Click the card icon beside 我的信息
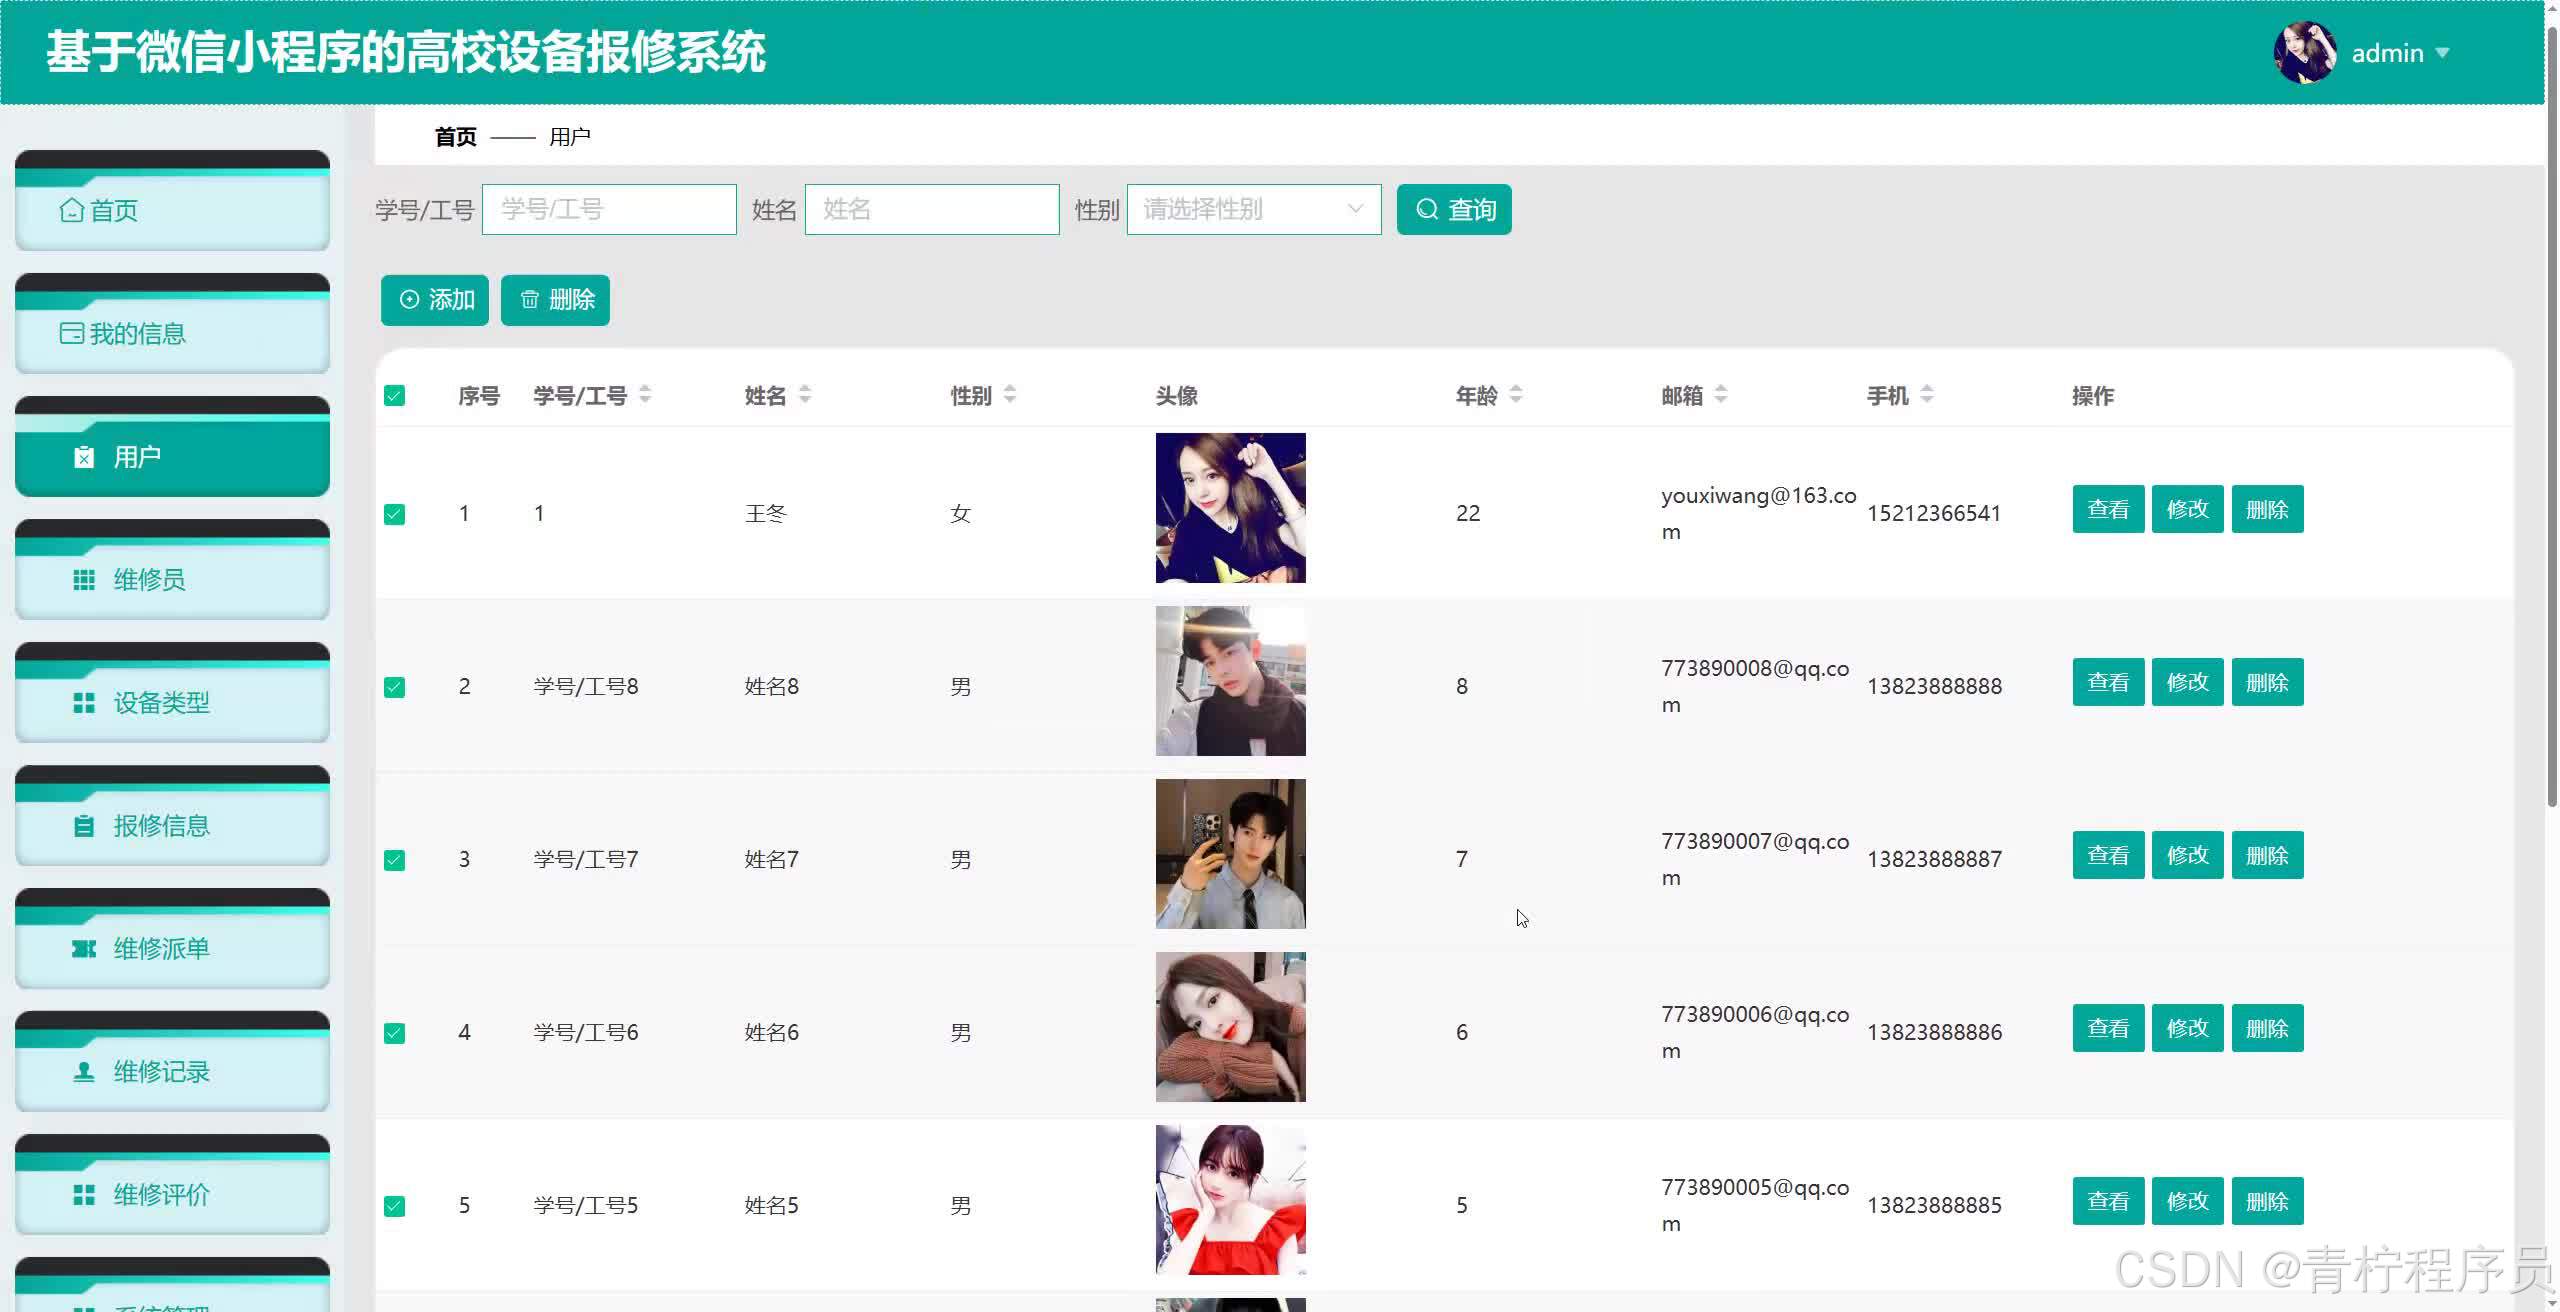 coord(72,333)
